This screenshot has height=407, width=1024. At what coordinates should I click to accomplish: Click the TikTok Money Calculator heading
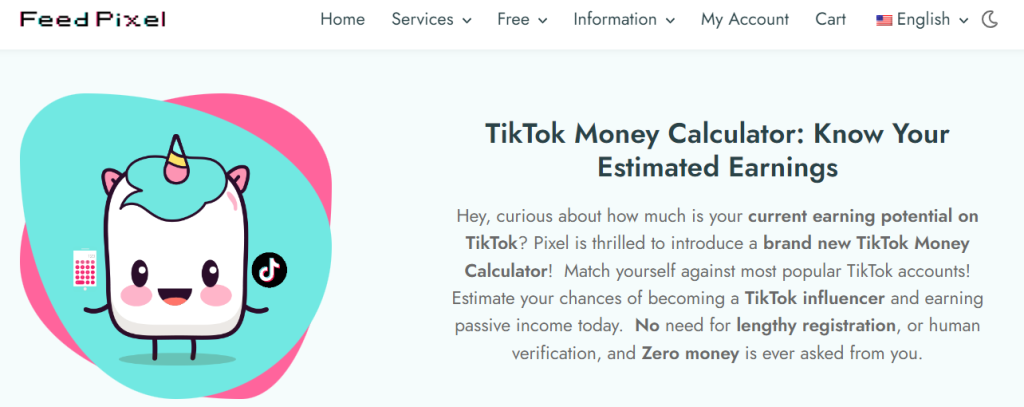point(717,150)
